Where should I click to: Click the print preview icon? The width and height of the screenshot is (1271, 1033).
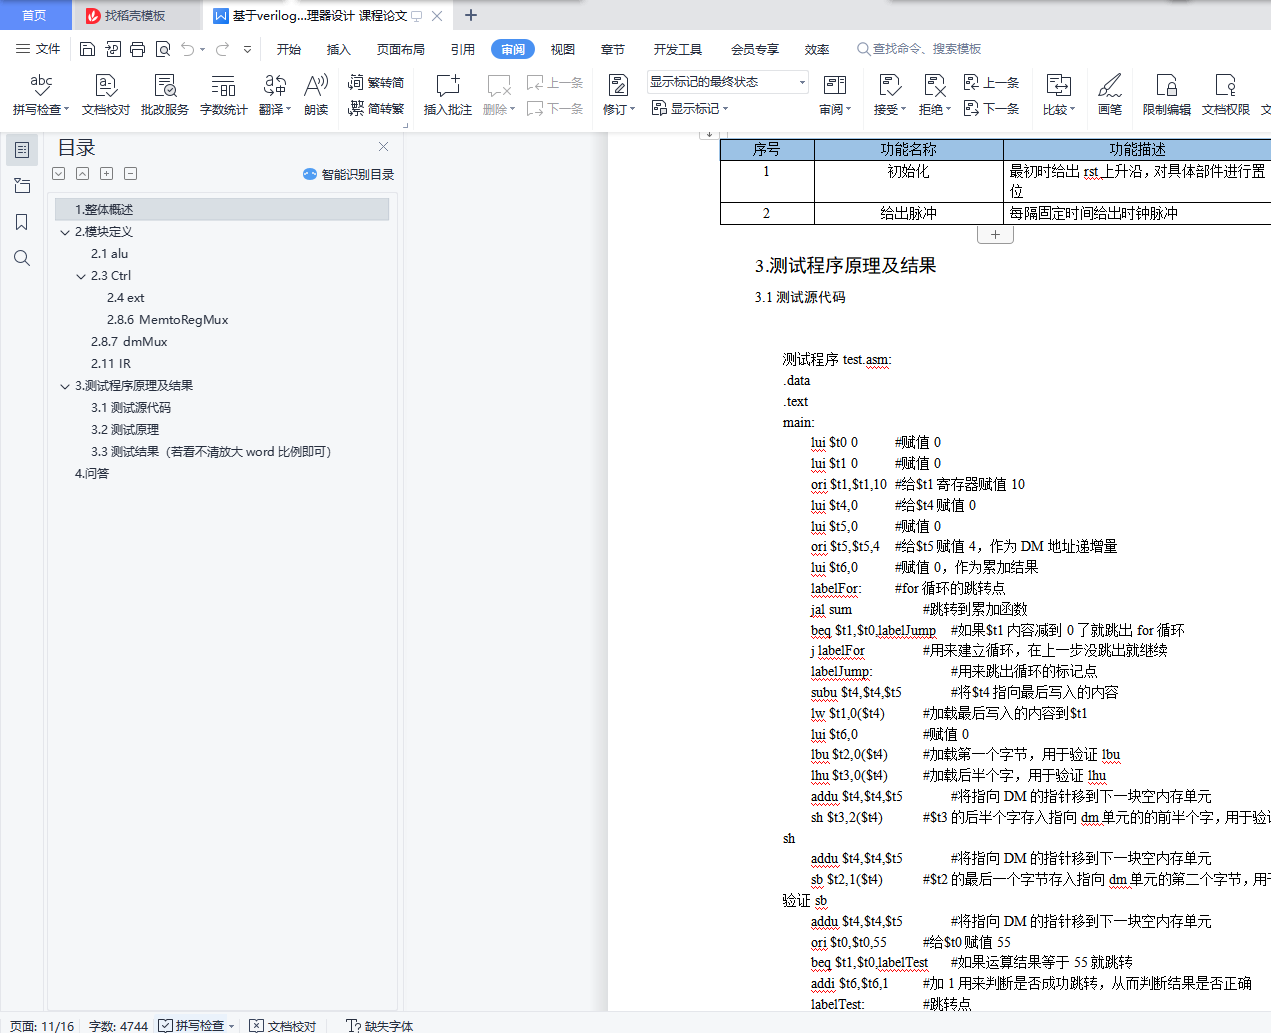click(x=163, y=49)
